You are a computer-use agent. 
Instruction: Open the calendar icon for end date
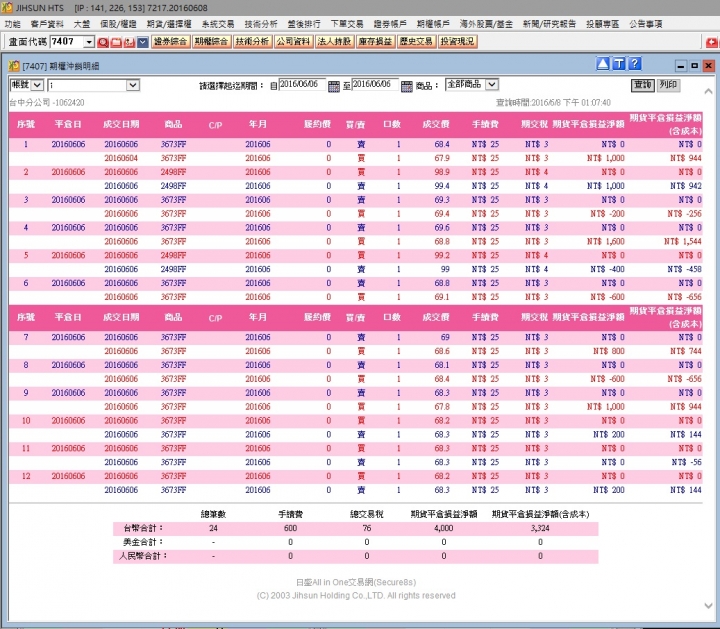pos(407,86)
